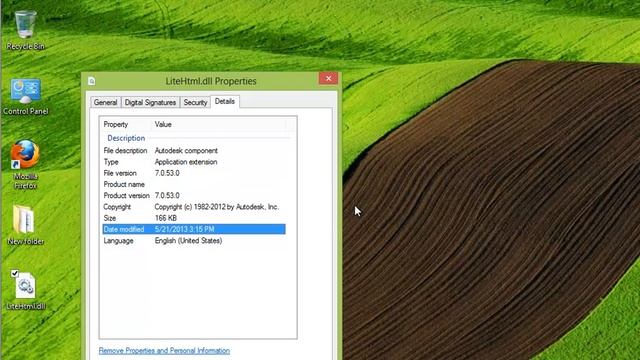Screen dimensions: 640x360
Task: Select the Product version row
Action: click(194, 196)
